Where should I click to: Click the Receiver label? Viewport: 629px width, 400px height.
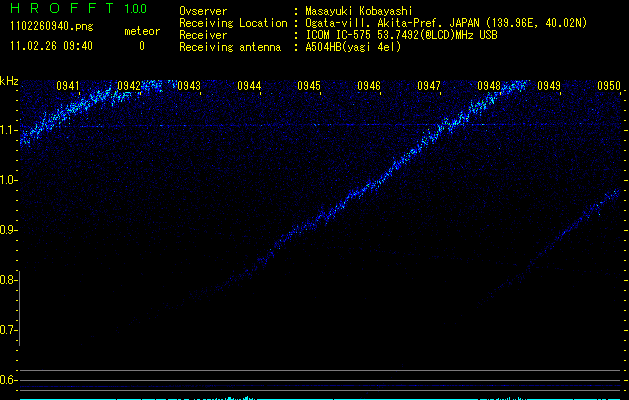click(203, 35)
